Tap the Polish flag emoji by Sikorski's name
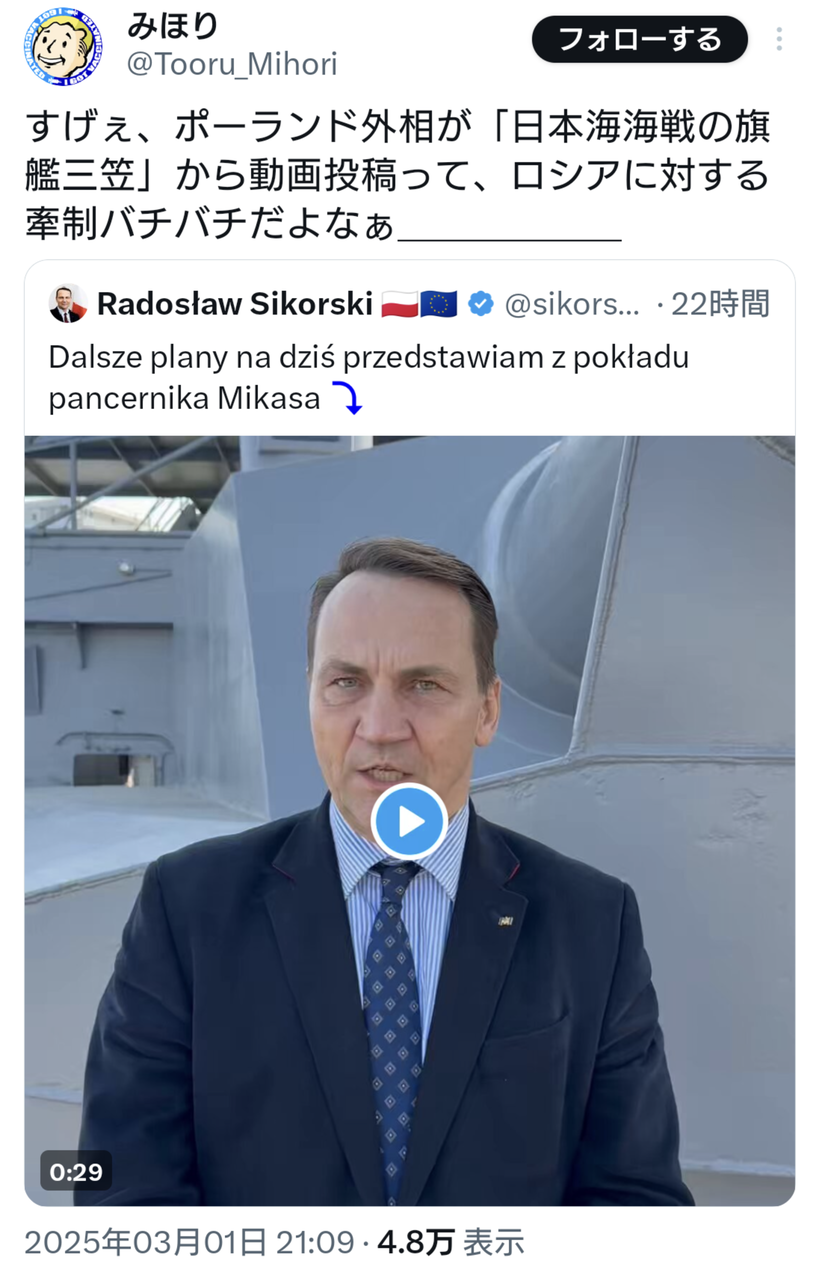Screen dimensions: 819x1280 pyautogui.click(x=399, y=304)
